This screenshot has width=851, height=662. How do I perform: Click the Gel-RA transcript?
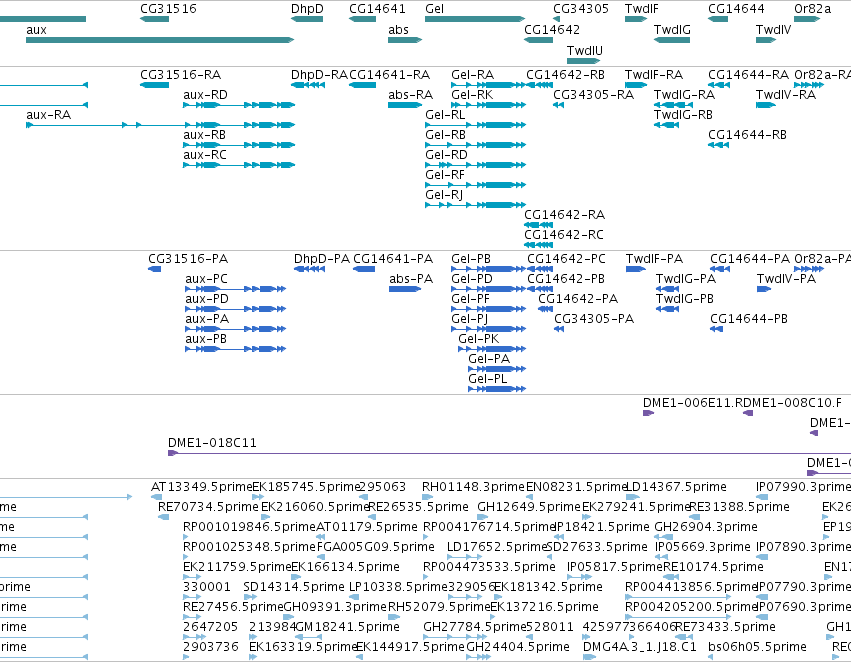[488, 85]
